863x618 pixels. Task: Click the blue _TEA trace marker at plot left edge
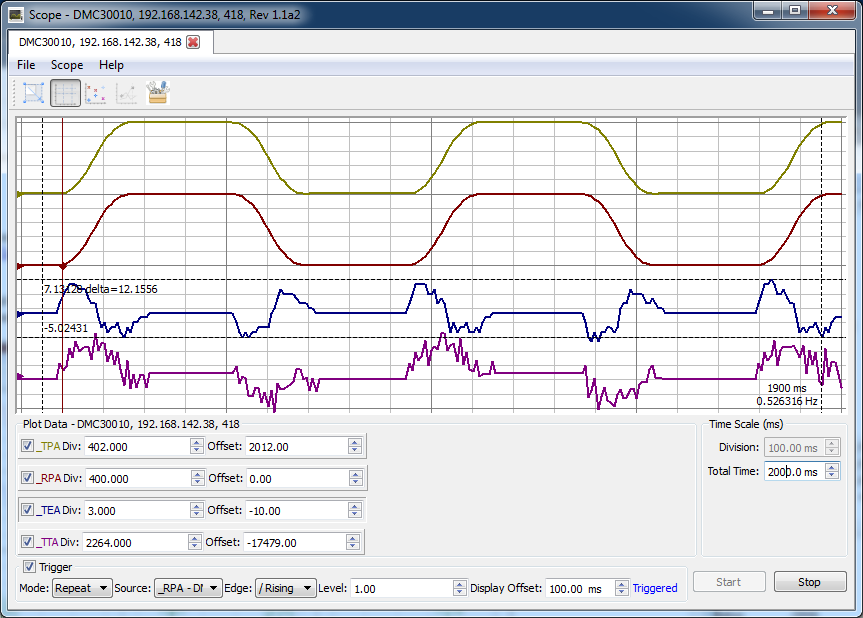point(20,314)
